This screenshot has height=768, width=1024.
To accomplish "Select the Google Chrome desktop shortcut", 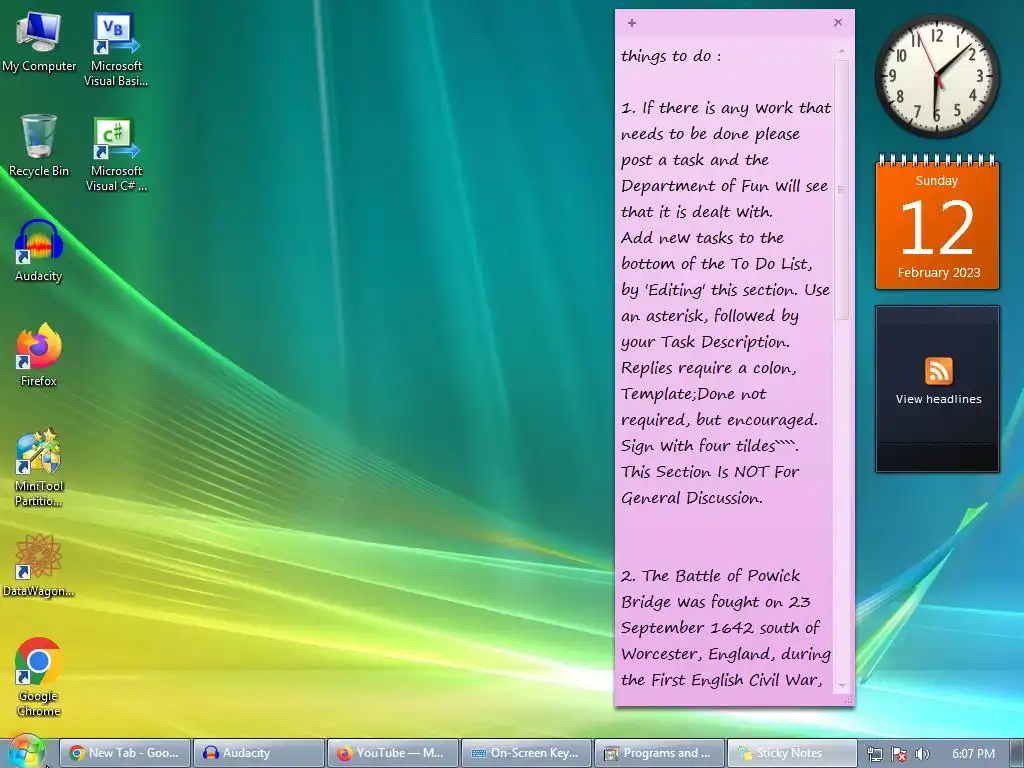I will click(39, 677).
